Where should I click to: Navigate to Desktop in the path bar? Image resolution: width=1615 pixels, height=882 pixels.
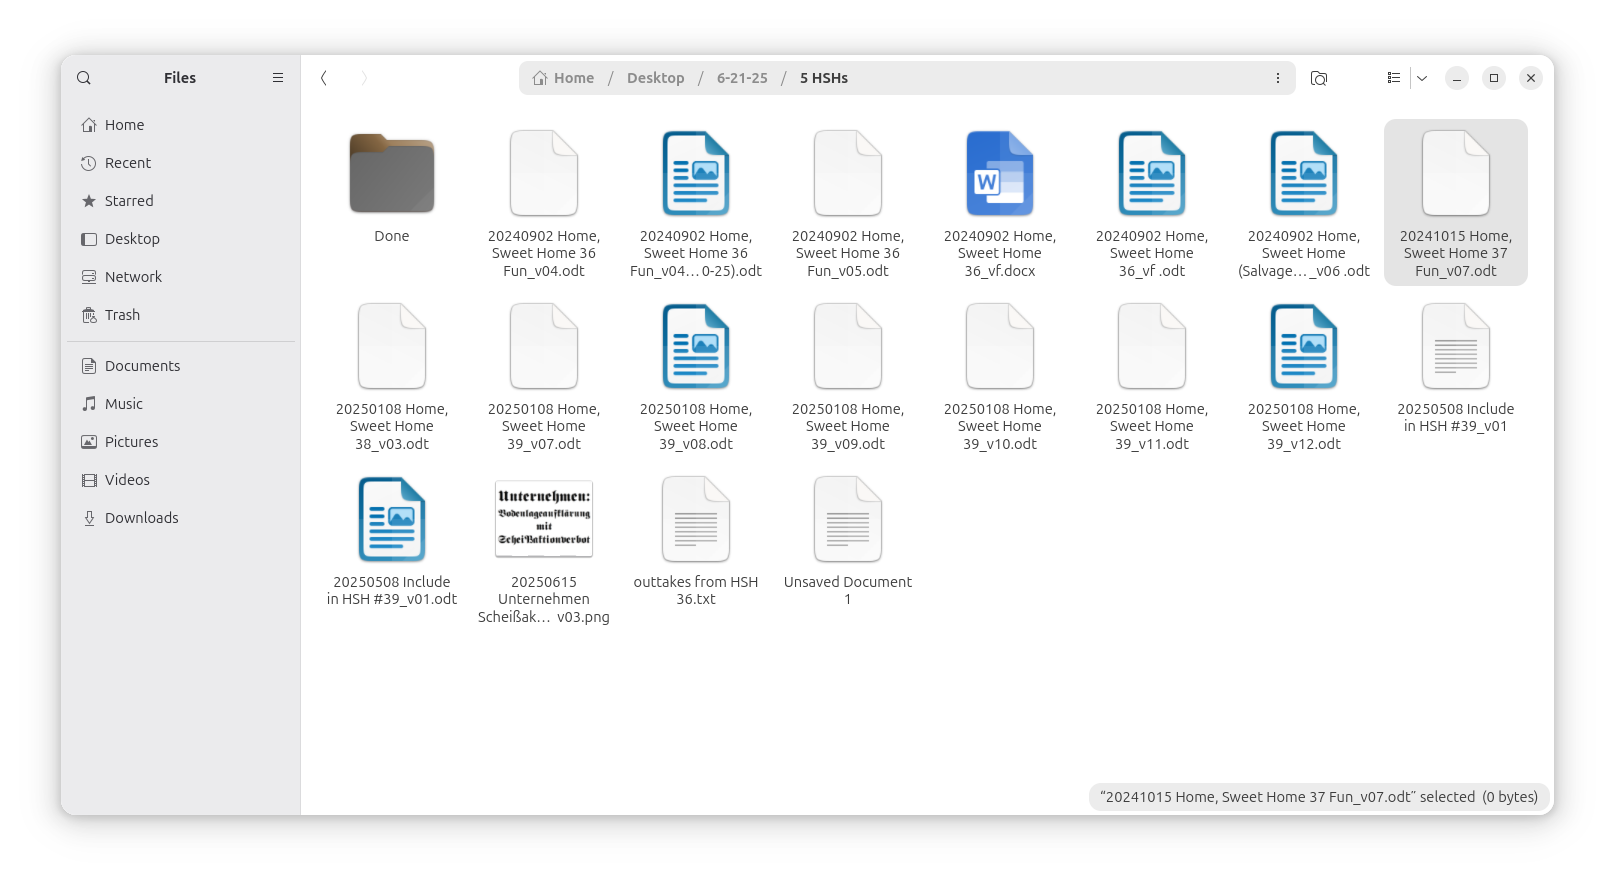click(655, 78)
